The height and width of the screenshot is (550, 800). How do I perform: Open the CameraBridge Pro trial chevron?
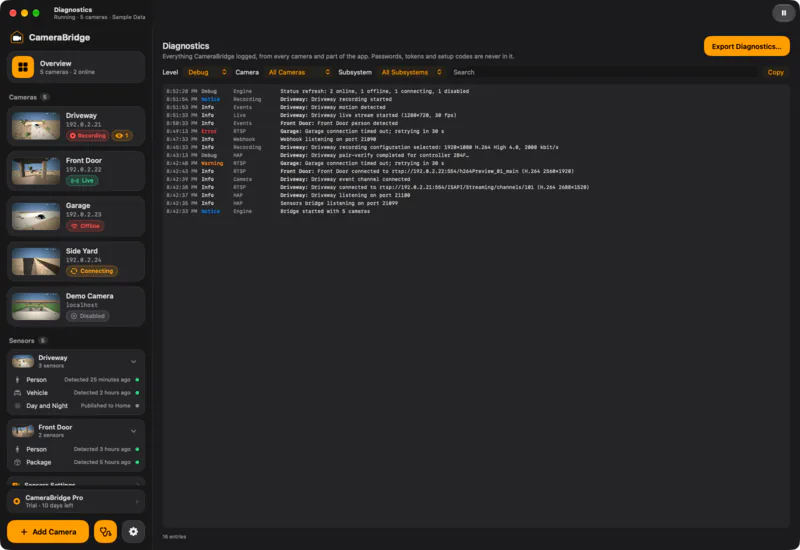tap(137, 502)
